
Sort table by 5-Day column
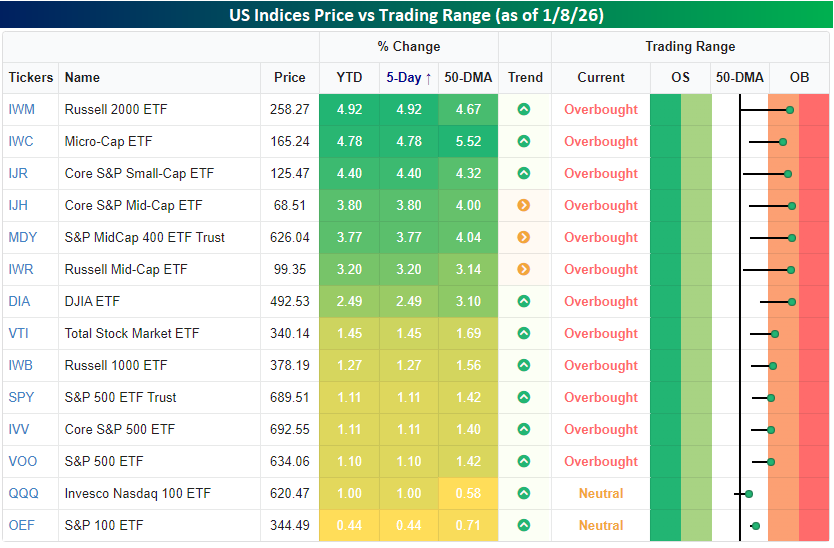[x=408, y=78]
